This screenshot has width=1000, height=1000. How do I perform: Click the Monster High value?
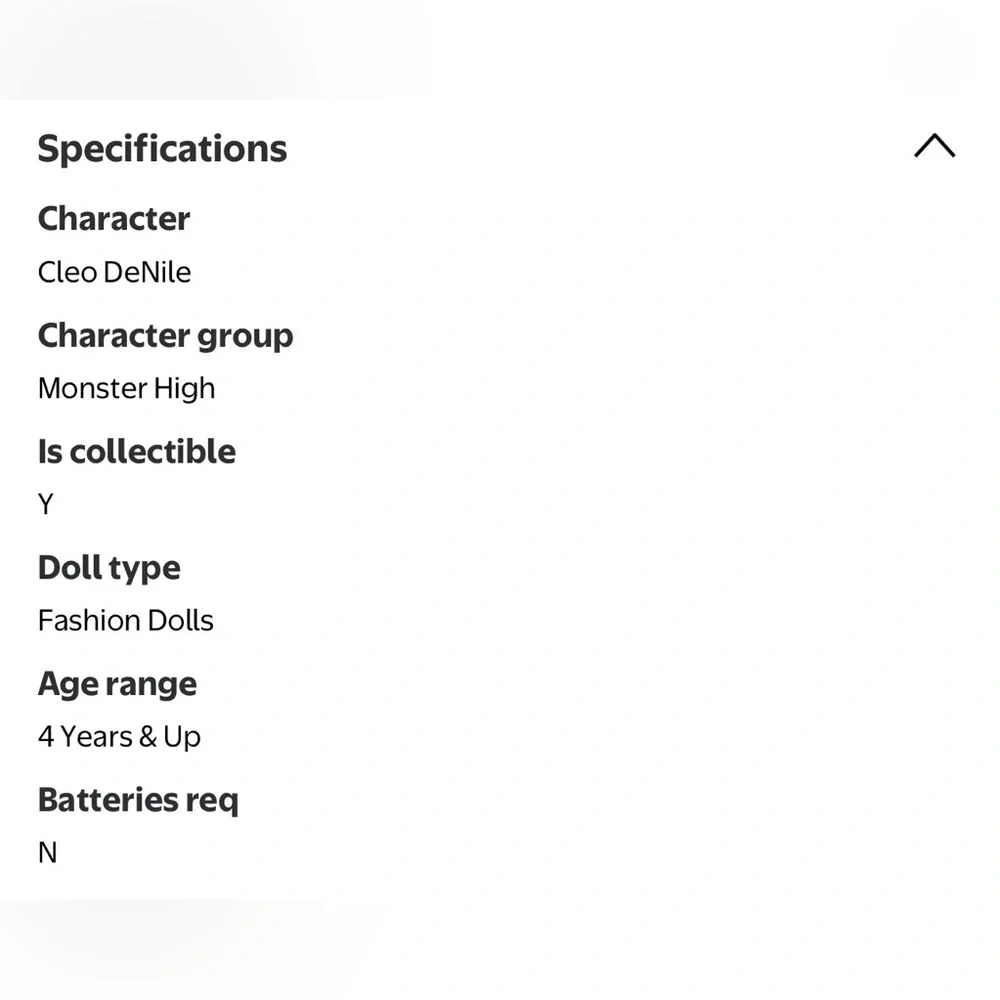pyautogui.click(x=126, y=388)
